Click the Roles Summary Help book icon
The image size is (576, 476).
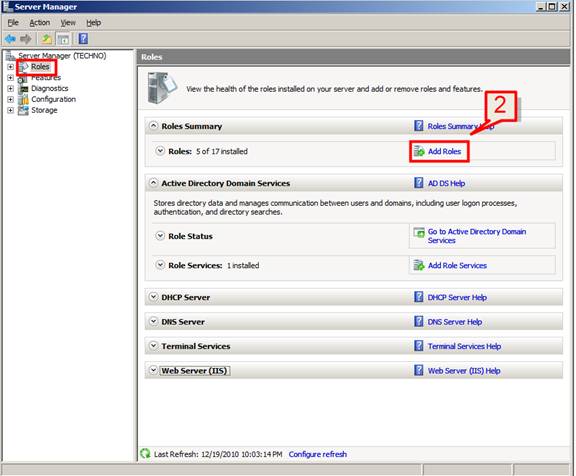418,126
